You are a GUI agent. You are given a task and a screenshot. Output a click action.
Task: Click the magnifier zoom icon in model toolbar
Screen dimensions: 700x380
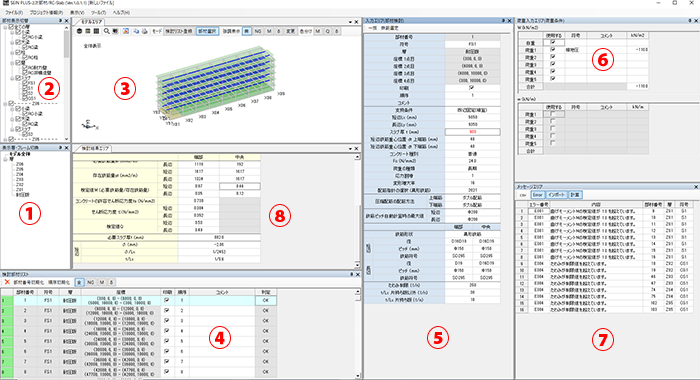(x=107, y=31)
